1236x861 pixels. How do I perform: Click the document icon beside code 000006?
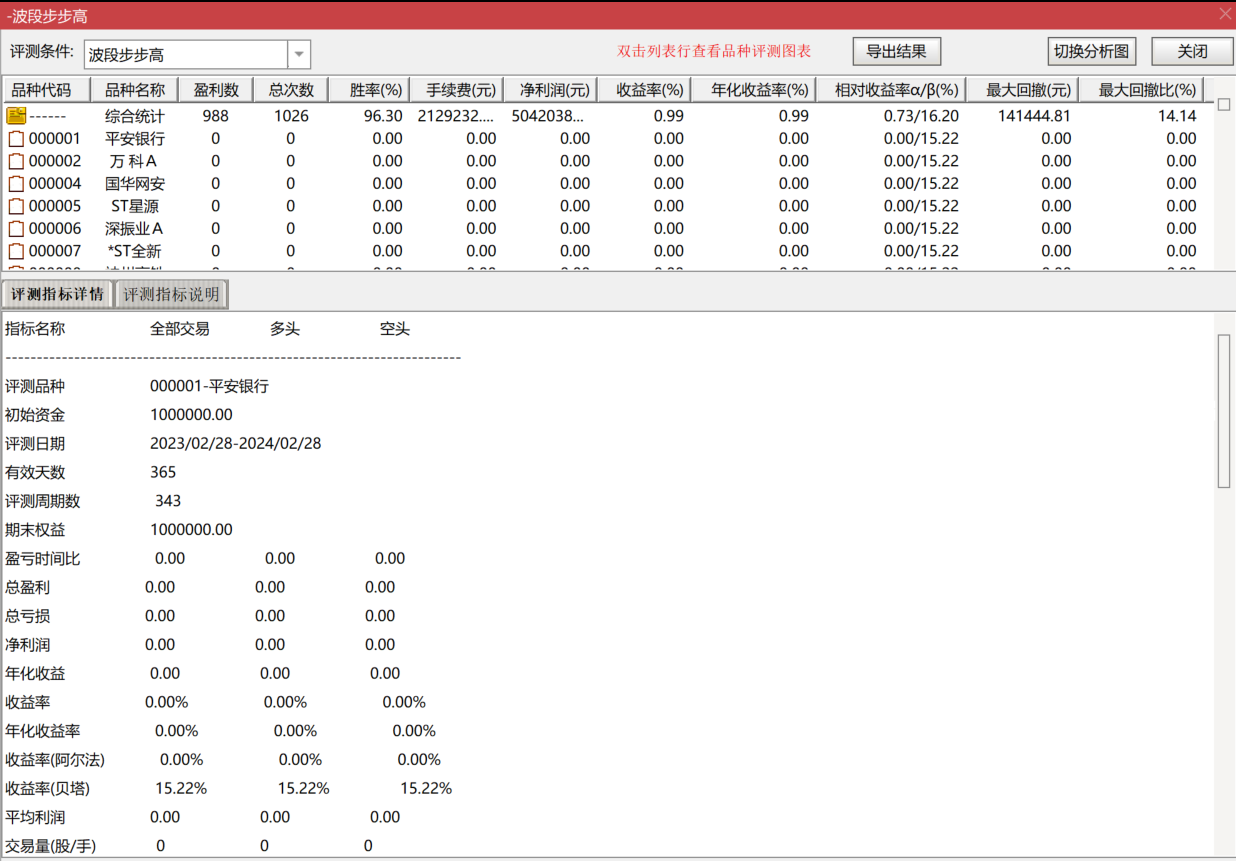16,229
